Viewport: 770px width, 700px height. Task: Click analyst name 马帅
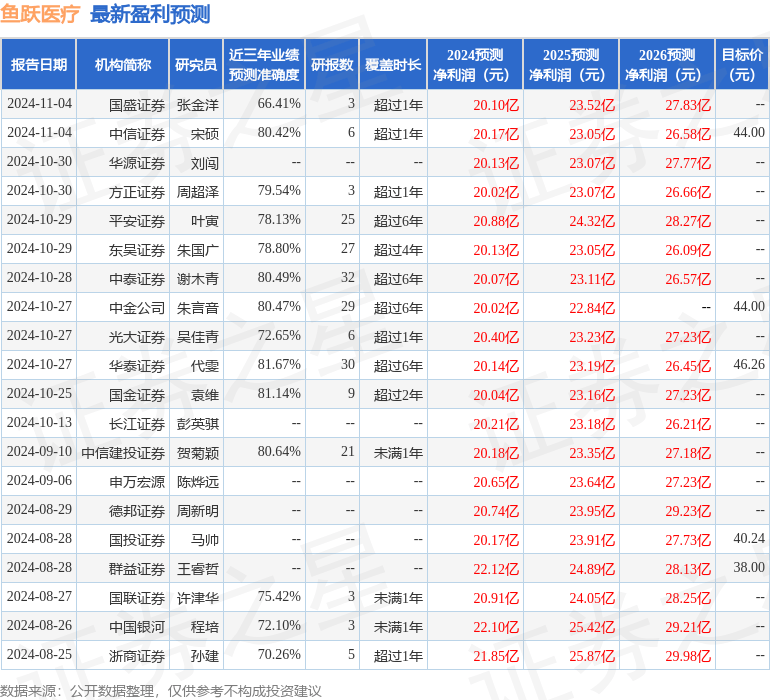click(x=205, y=539)
